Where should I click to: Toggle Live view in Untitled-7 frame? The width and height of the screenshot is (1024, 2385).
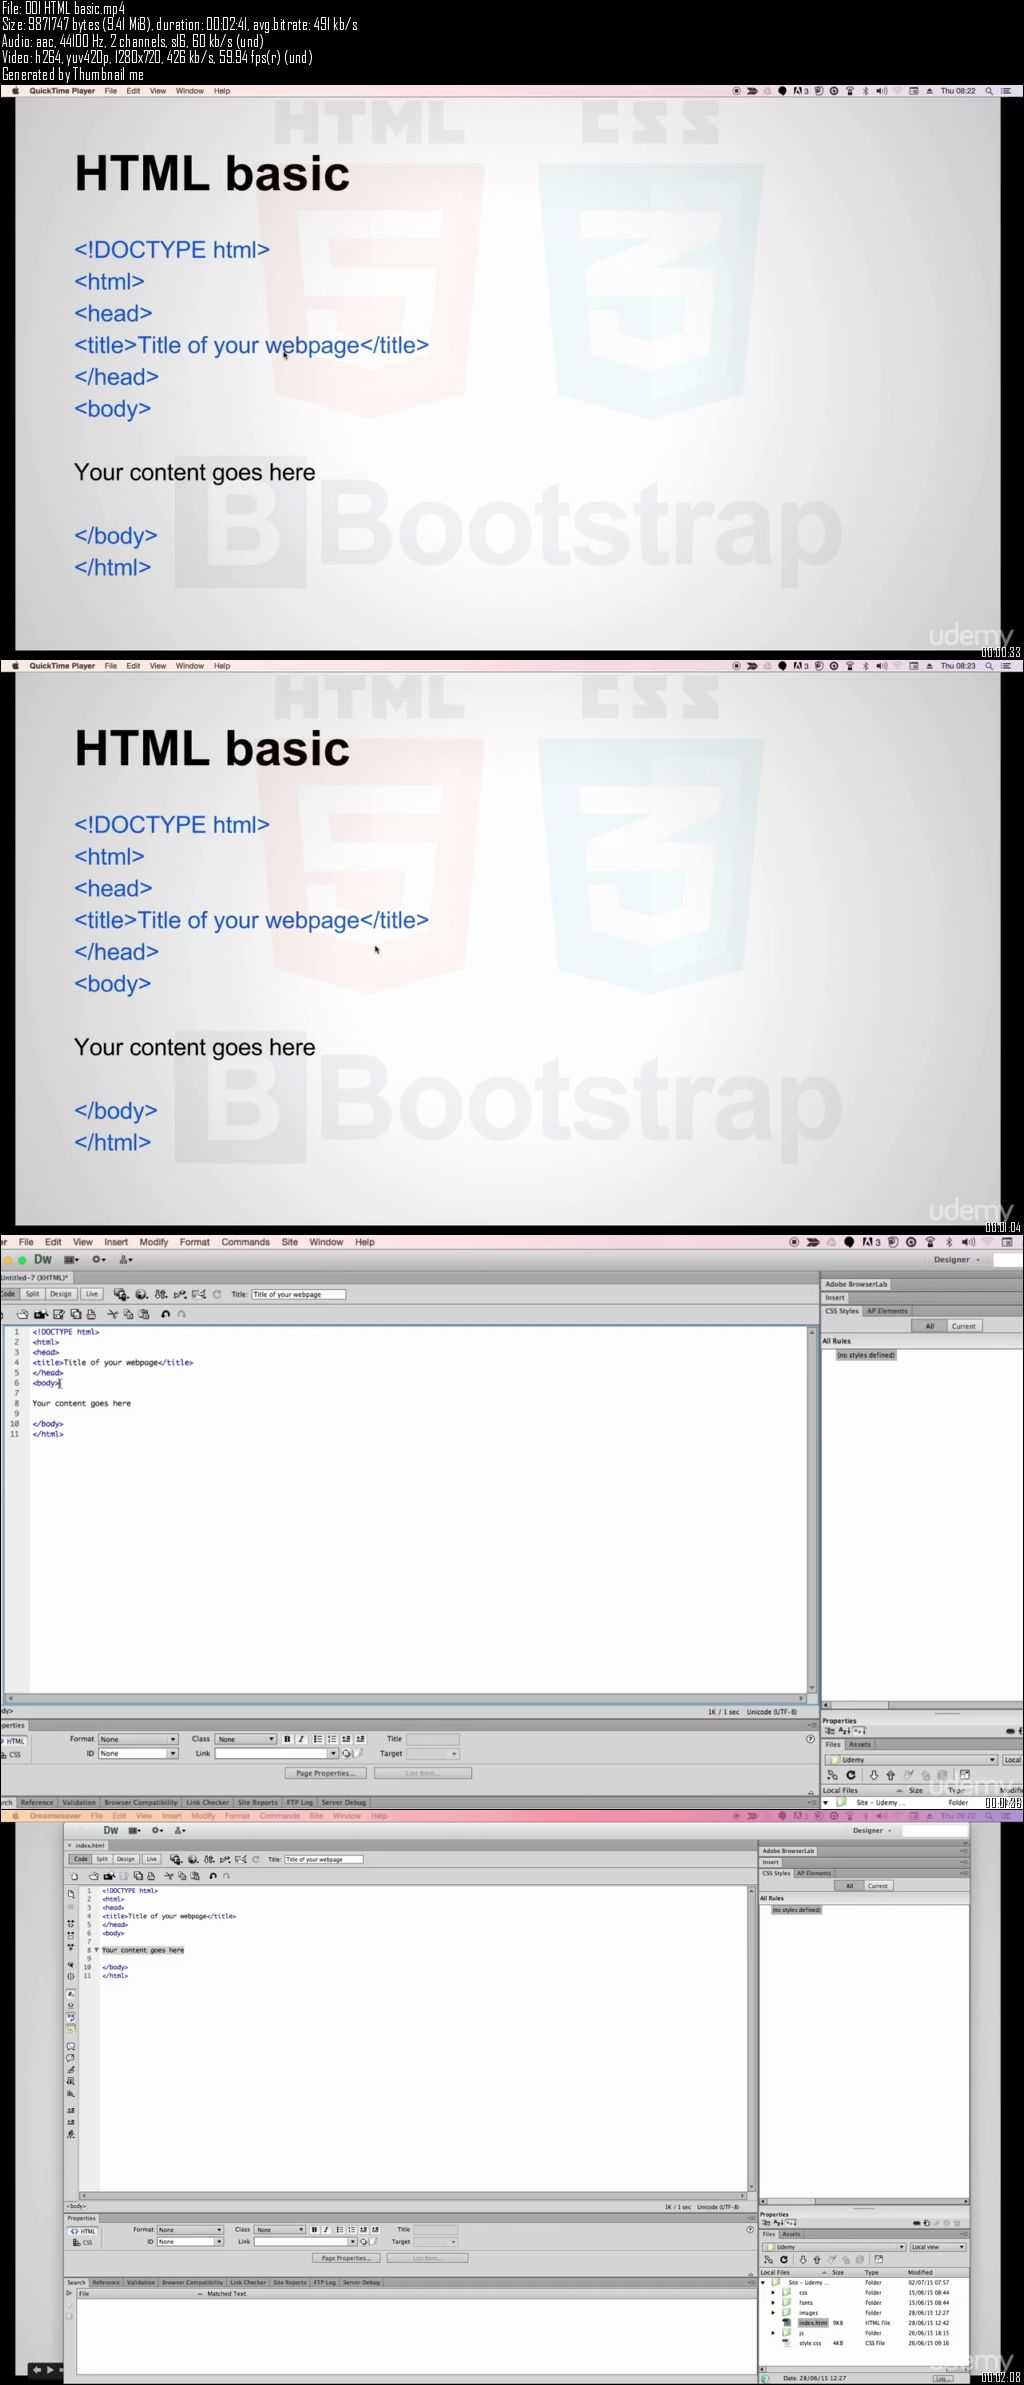[92, 1294]
